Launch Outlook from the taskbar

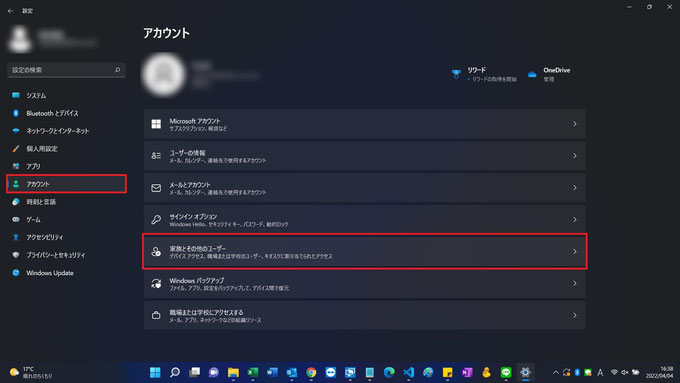click(292, 372)
